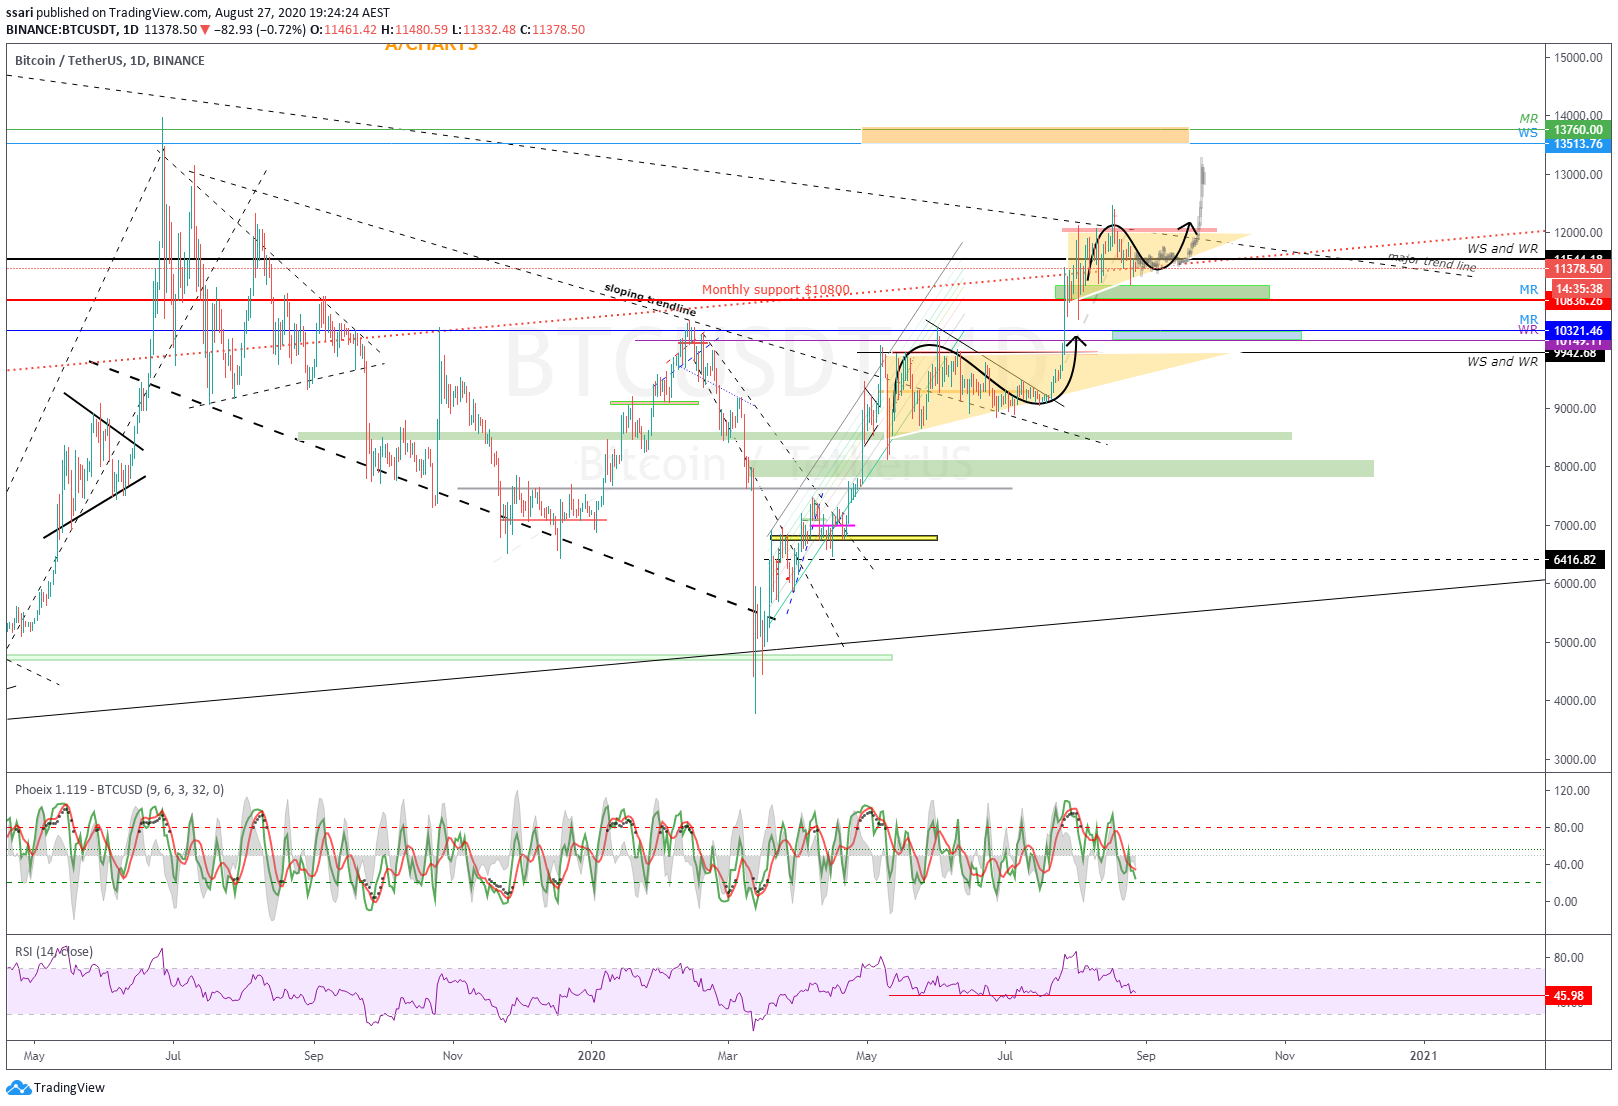Click the low value L:11332.48
Image resolution: width=1618 pixels, height=1106 pixels.
tap(484, 30)
